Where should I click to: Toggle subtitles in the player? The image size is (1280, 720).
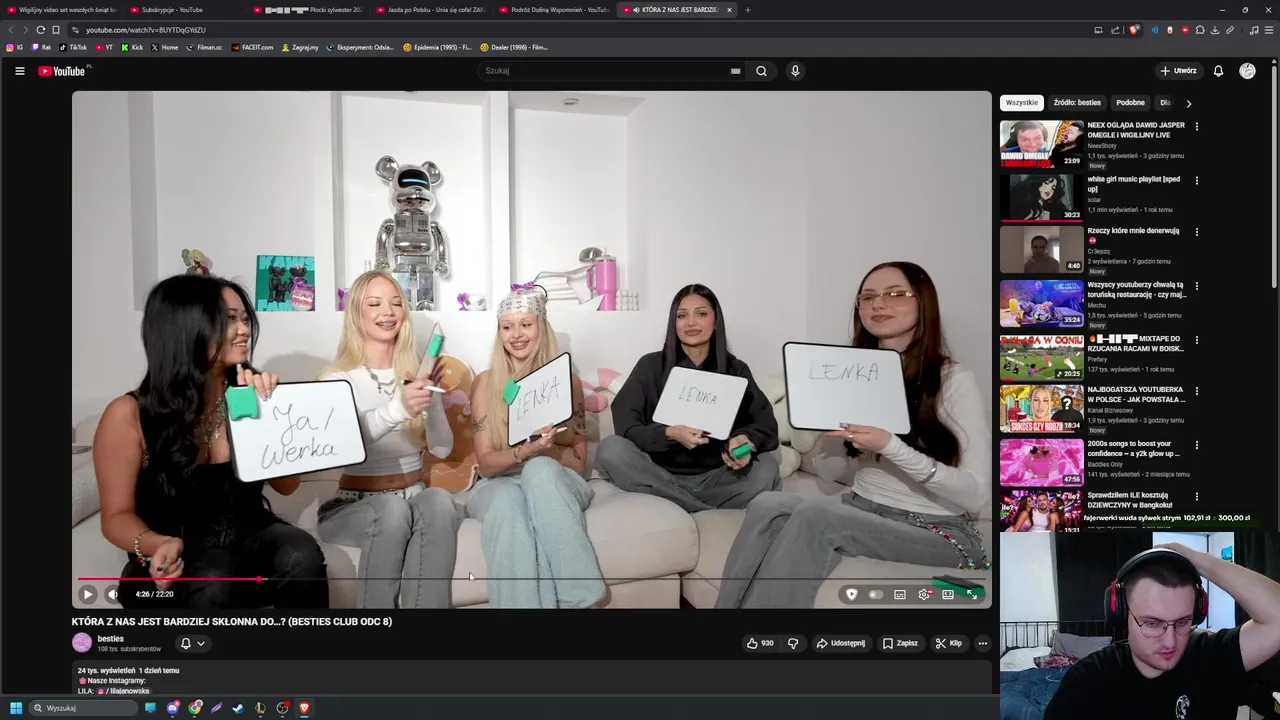click(900, 594)
